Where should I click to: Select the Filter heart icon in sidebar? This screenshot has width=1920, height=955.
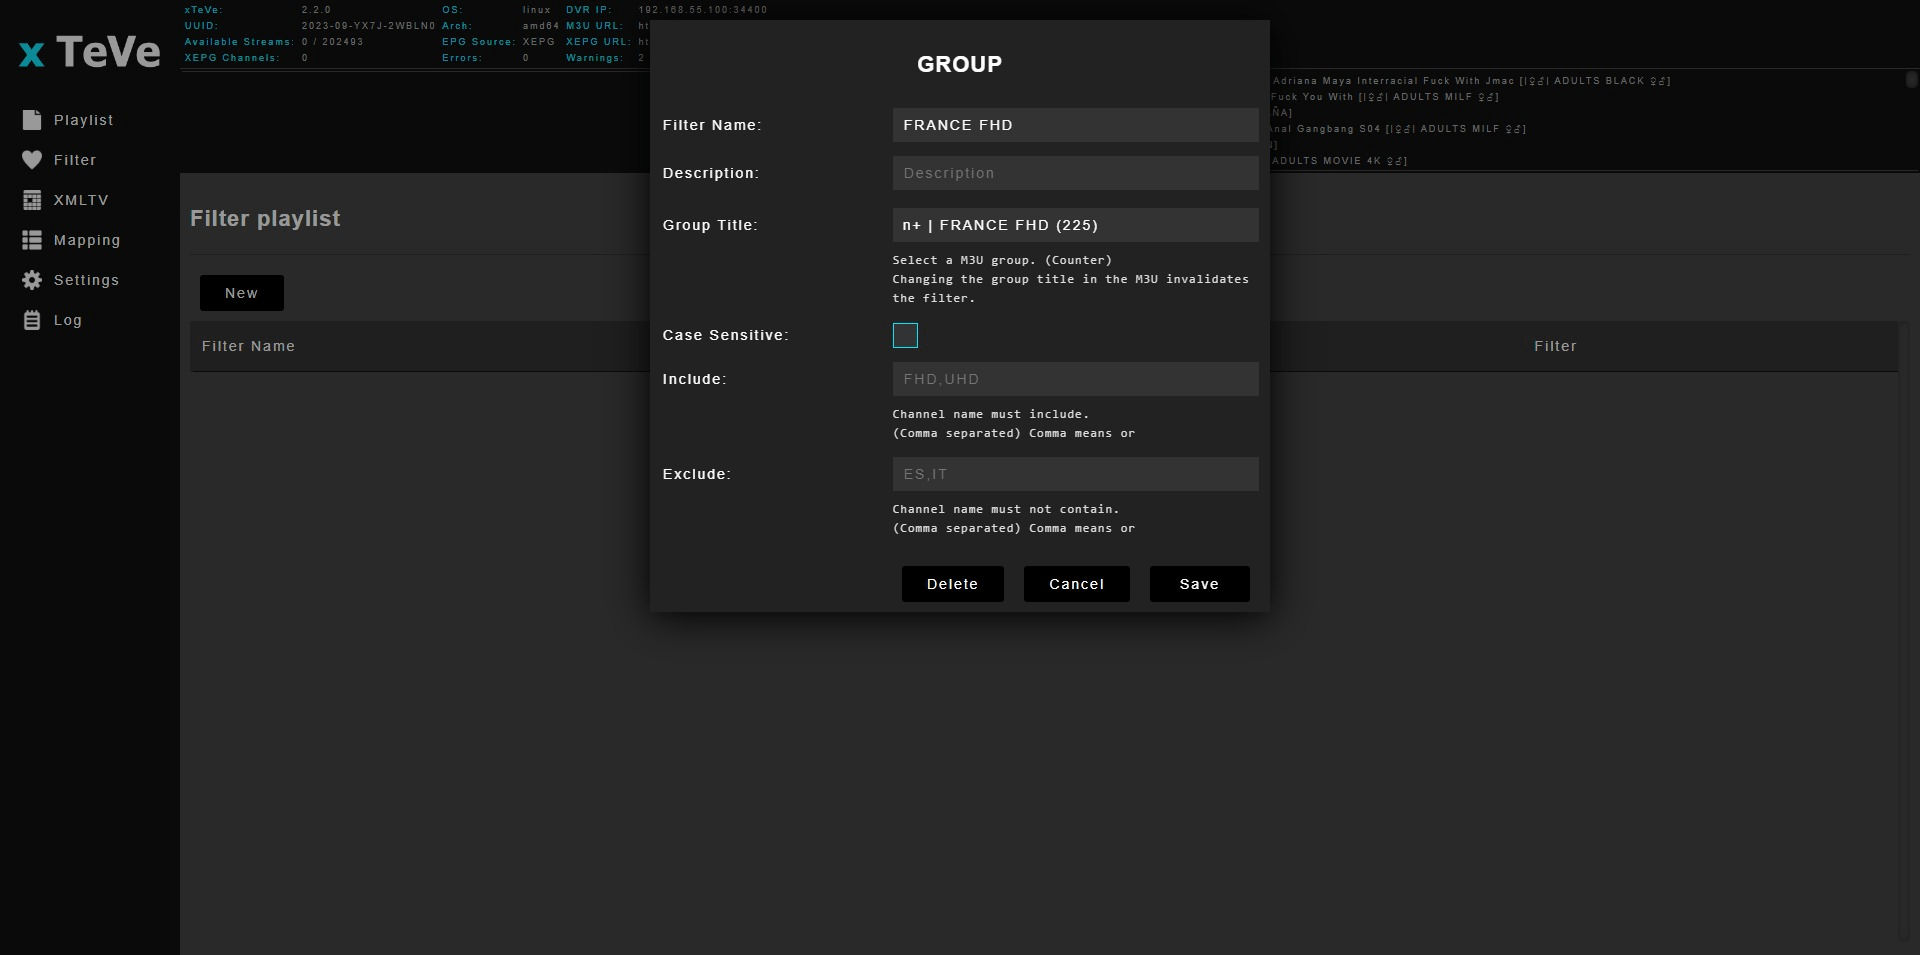(31, 159)
